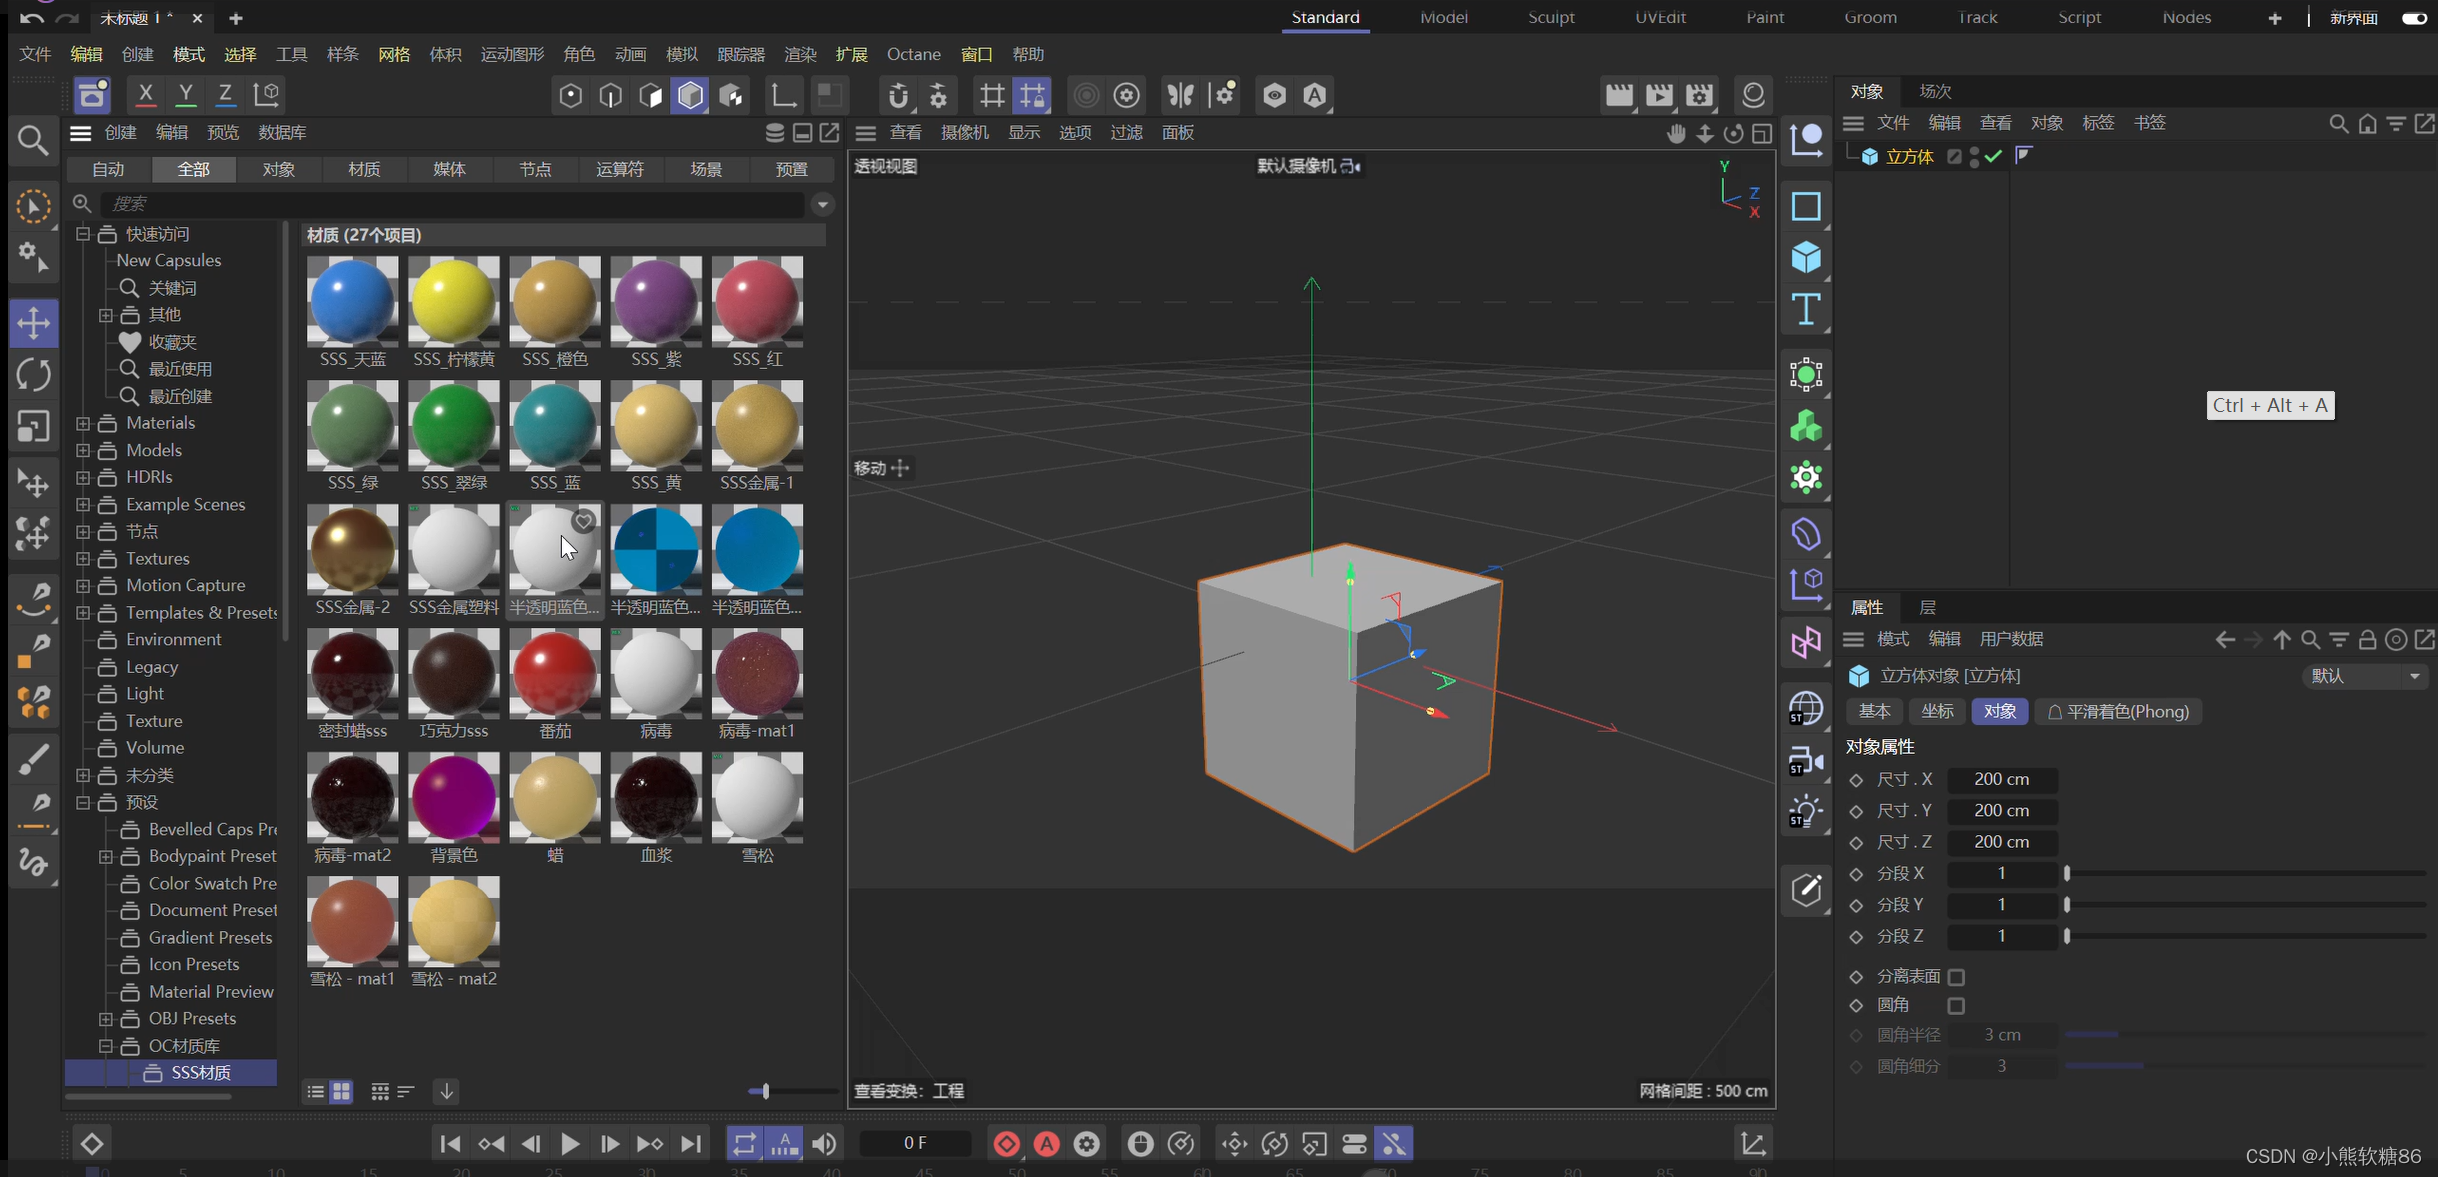Switch to the Sculpt layout tab
Screen dimensions: 2438x1177
(x=1550, y=18)
